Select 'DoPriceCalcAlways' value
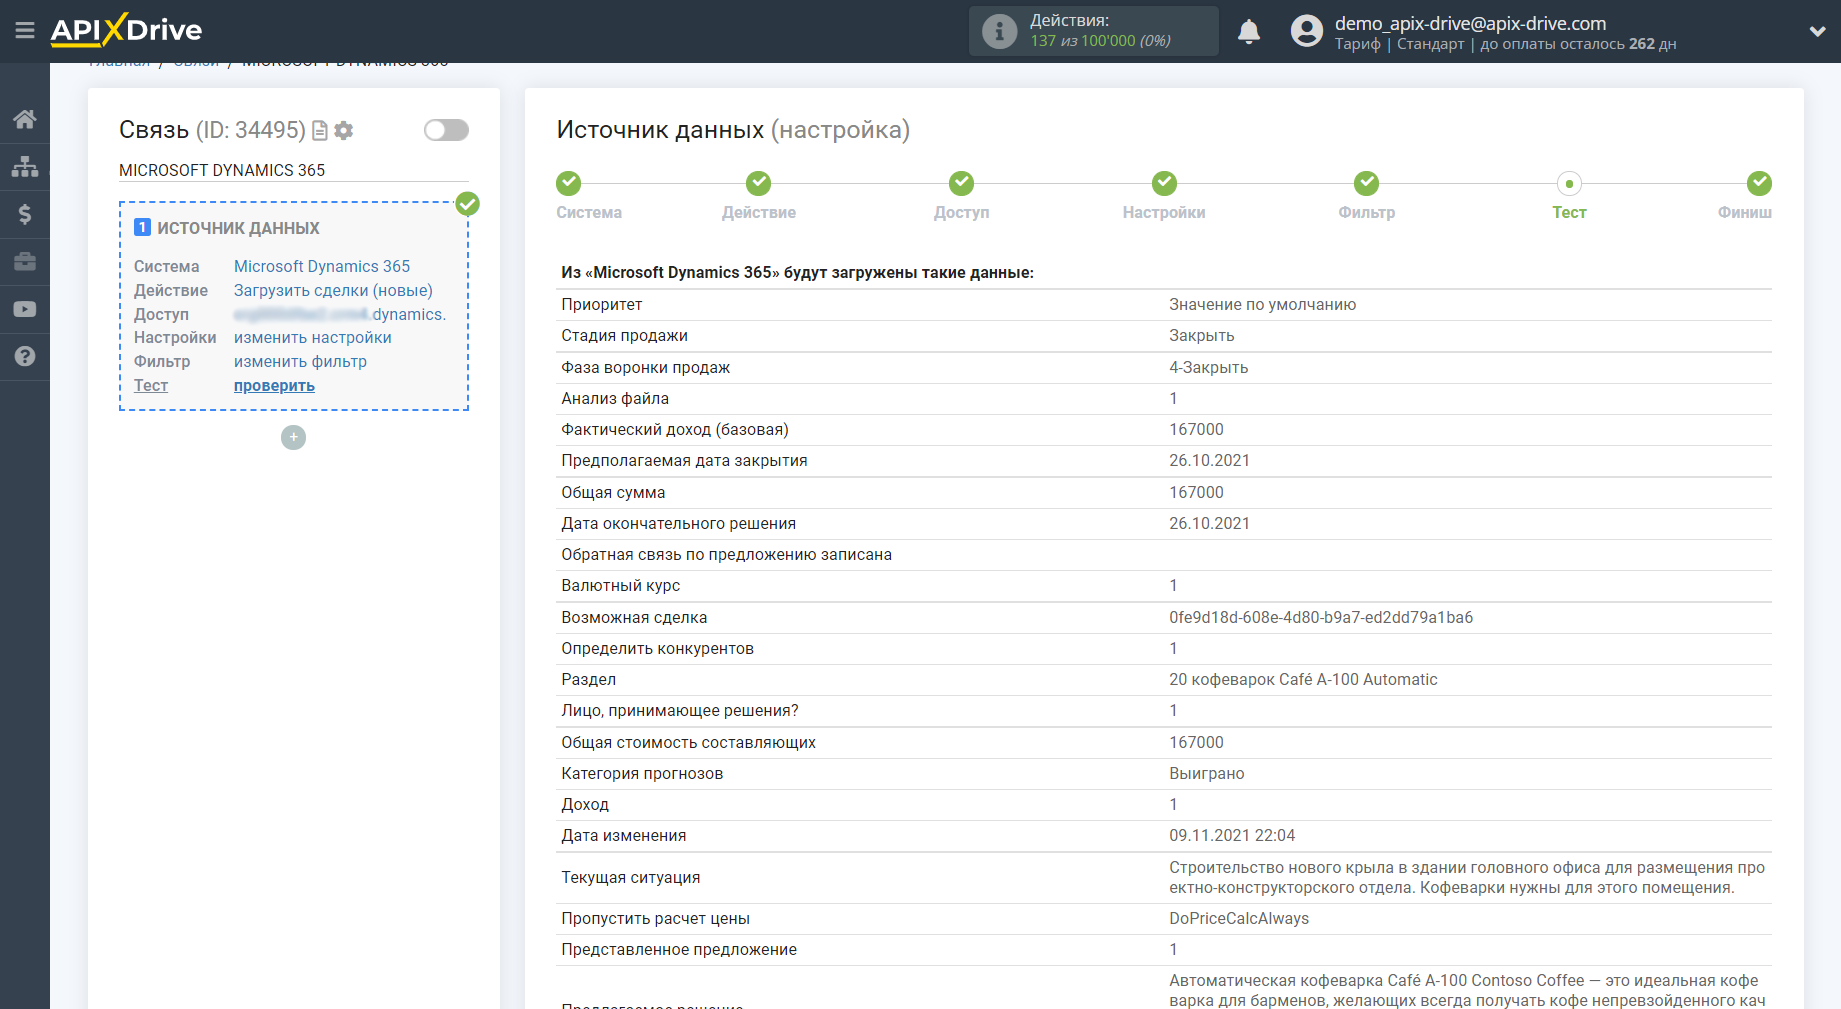1841x1009 pixels. click(x=1239, y=918)
